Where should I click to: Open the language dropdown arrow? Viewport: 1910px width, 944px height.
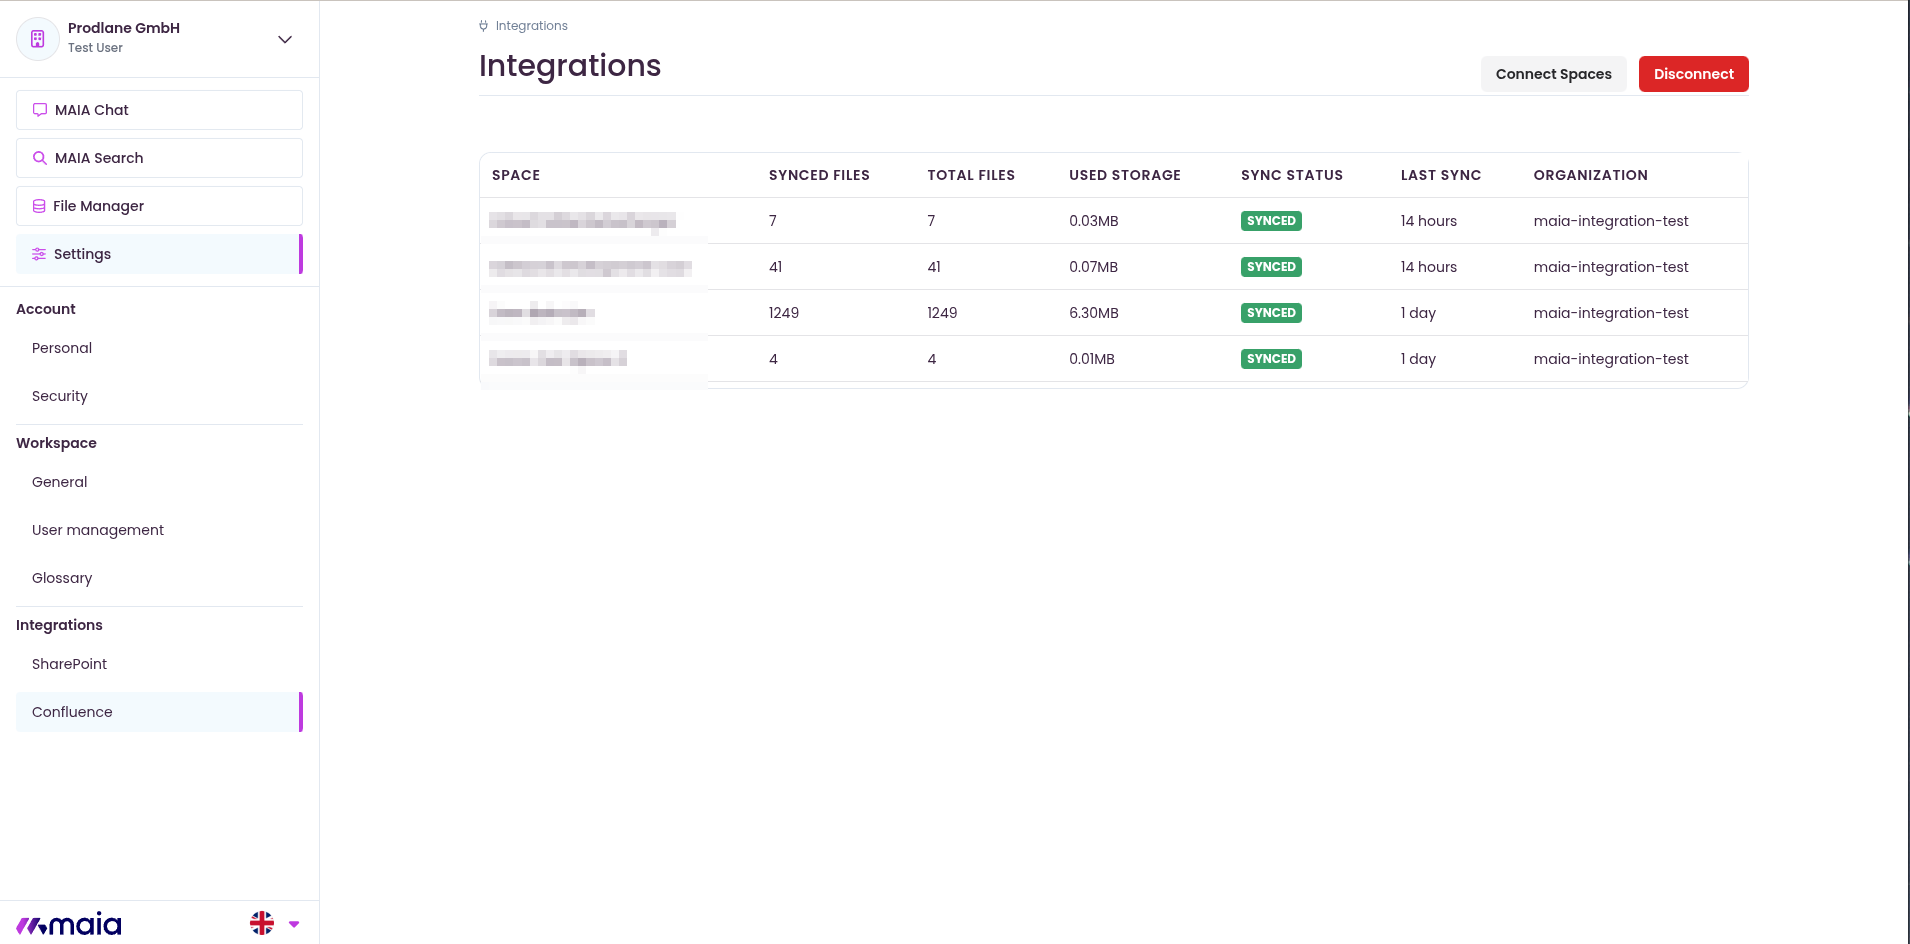click(294, 924)
